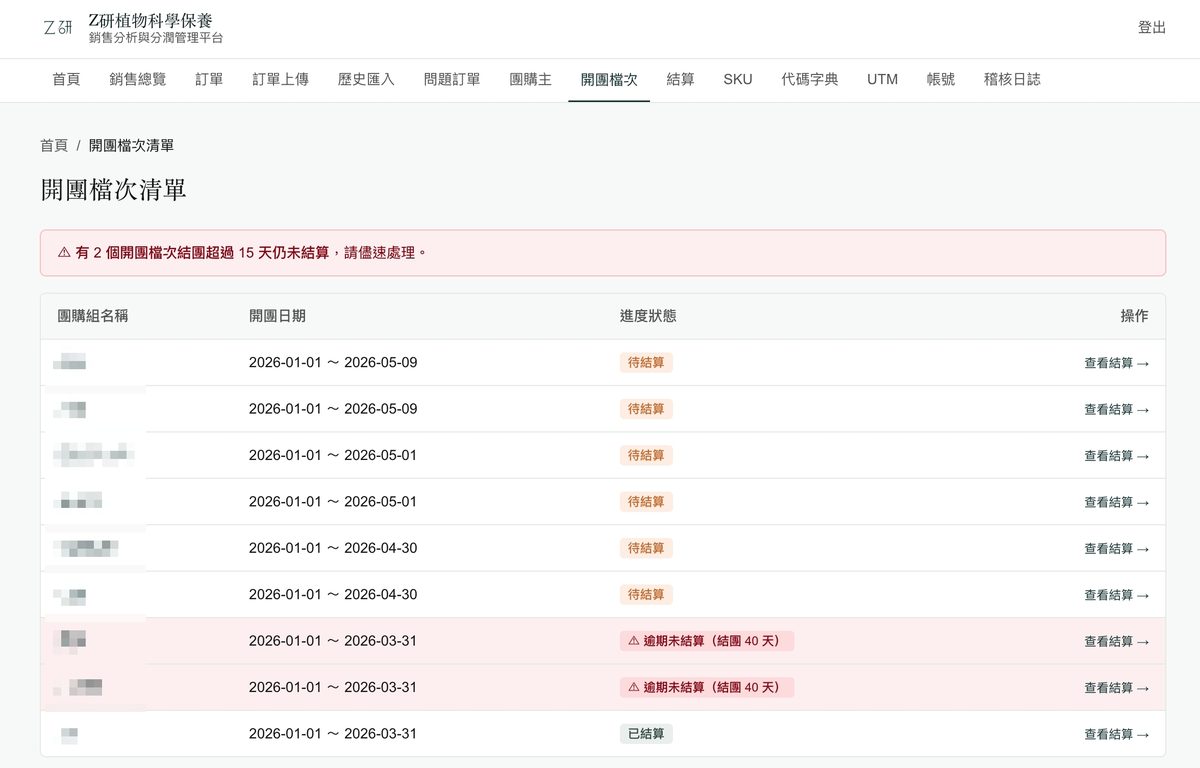1200x768 pixels.
Task: Click the overdue warning alert banner
Action: click(603, 253)
